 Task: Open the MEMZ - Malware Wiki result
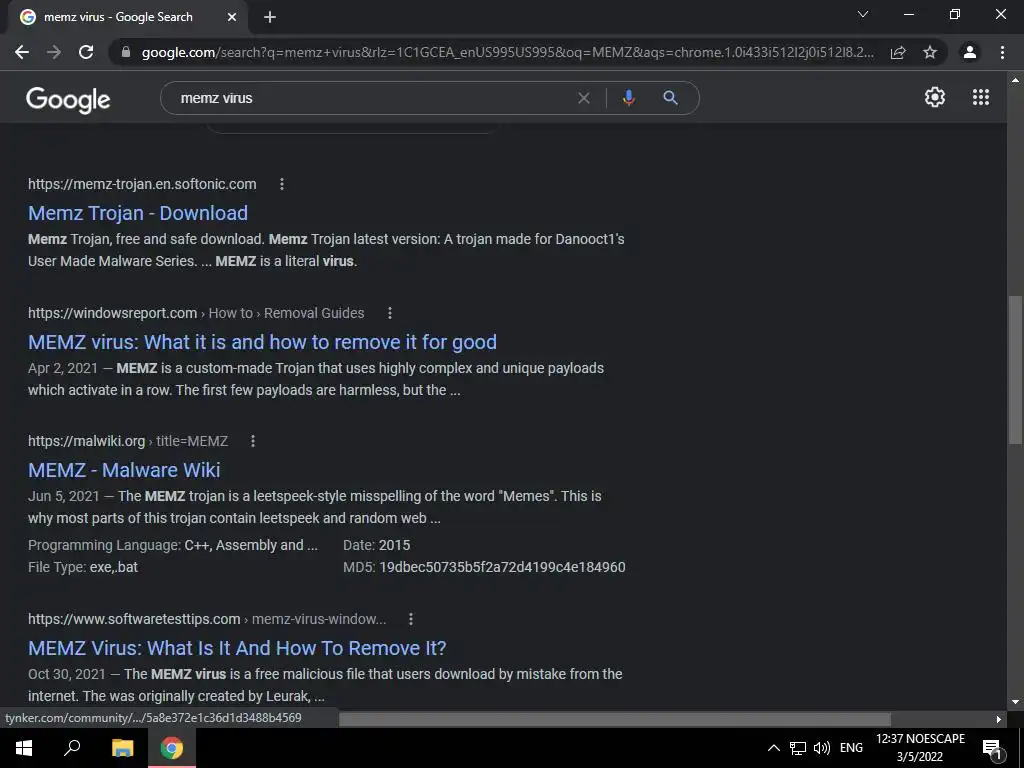coord(124,470)
